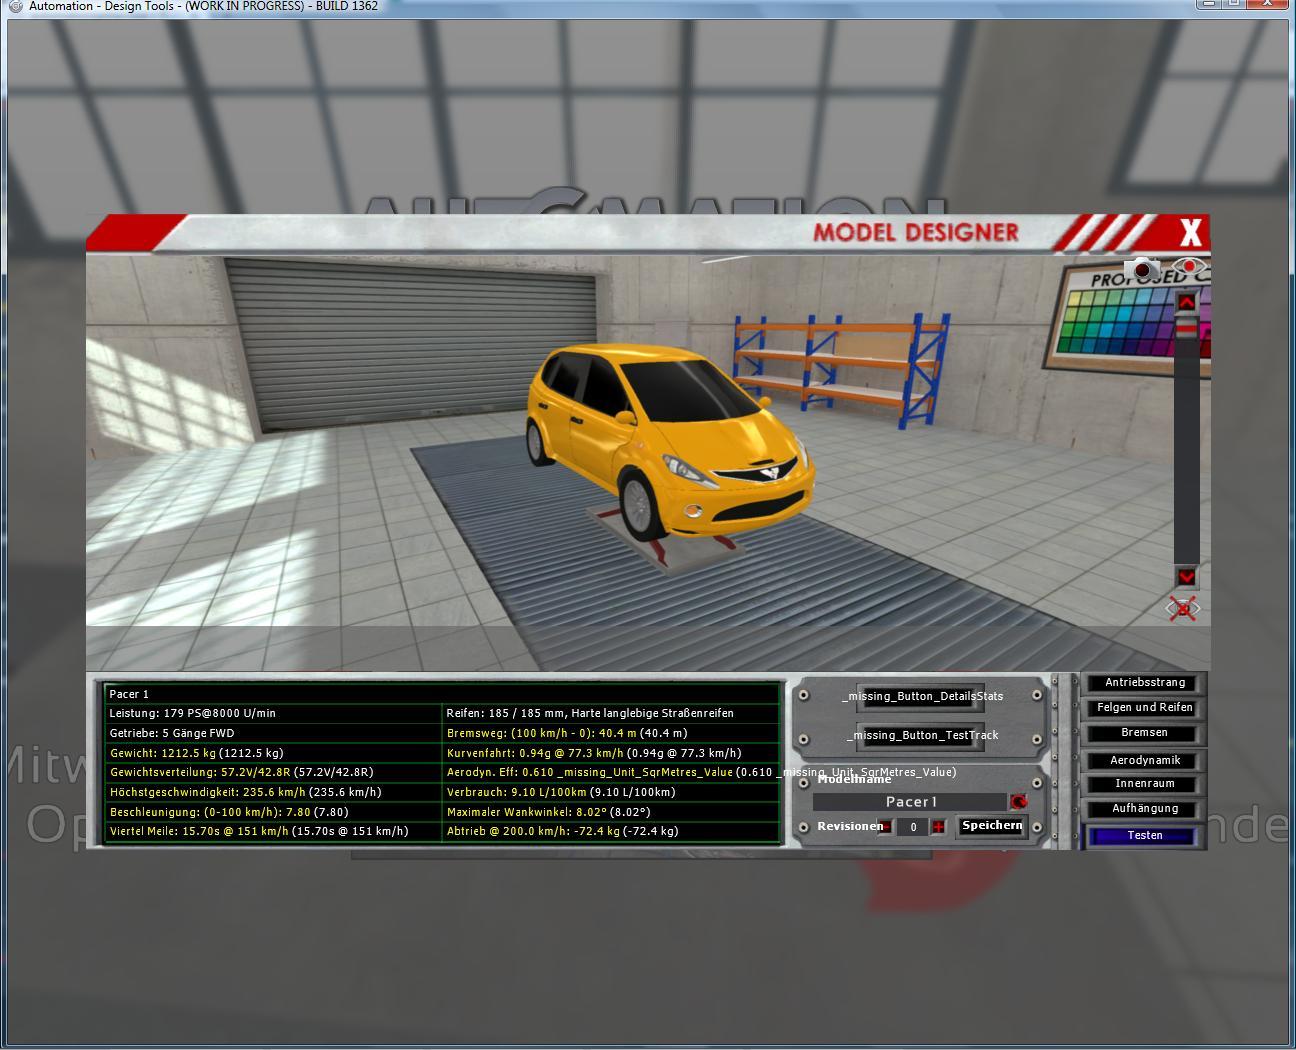The height and width of the screenshot is (1050, 1296).
Task: Click the _missing_Button_TestTrack button
Action: coord(921,736)
